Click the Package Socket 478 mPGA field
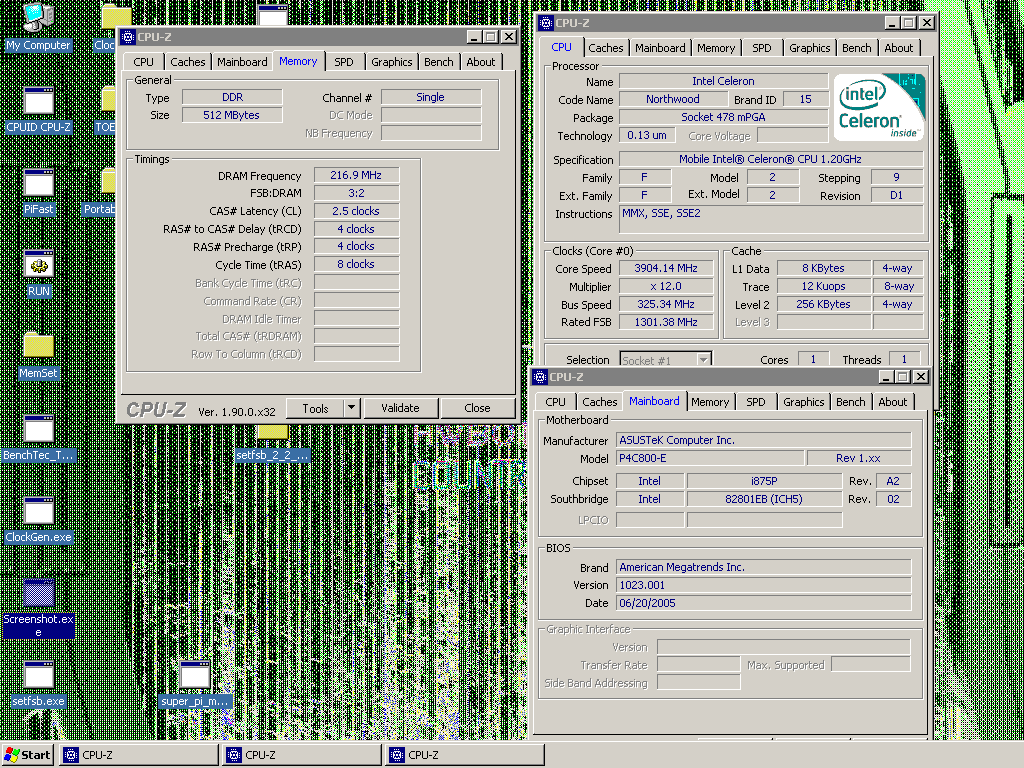Viewport: 1024px width, 768px height. point(723,118)
